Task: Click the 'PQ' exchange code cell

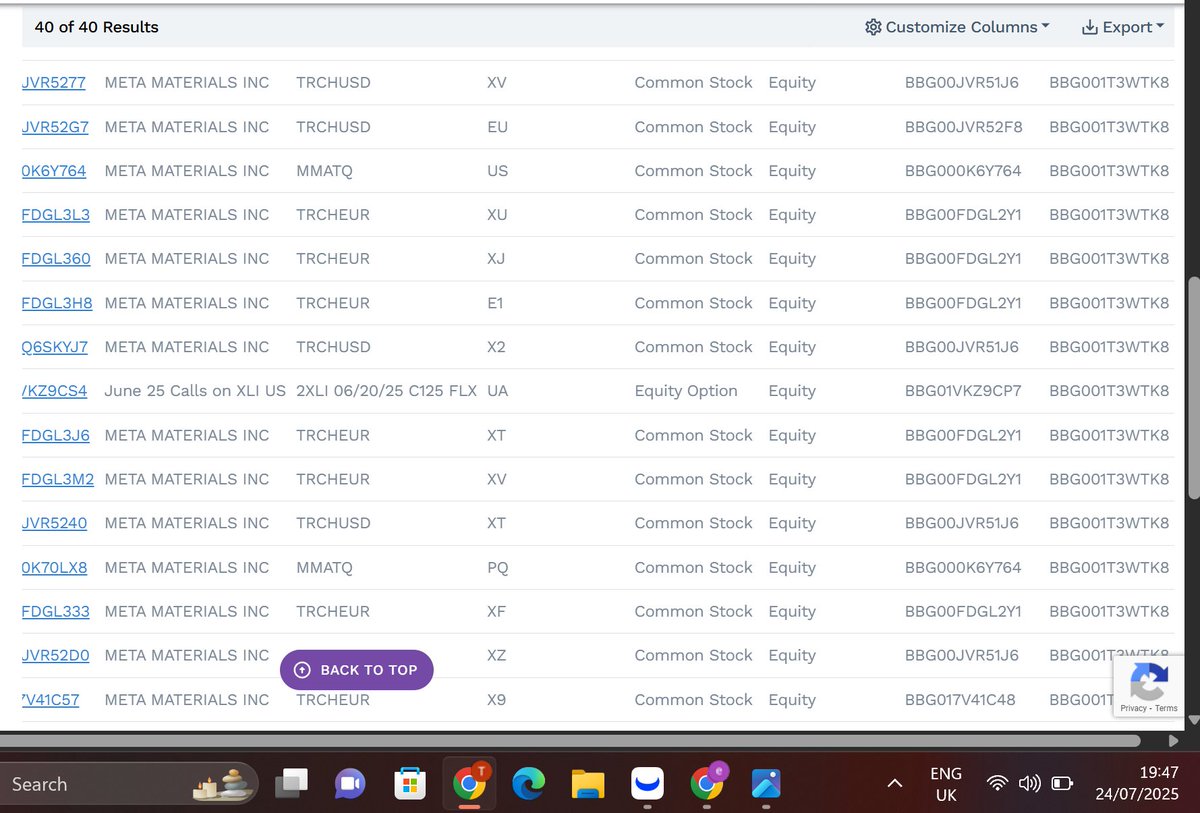Action: 498,567
